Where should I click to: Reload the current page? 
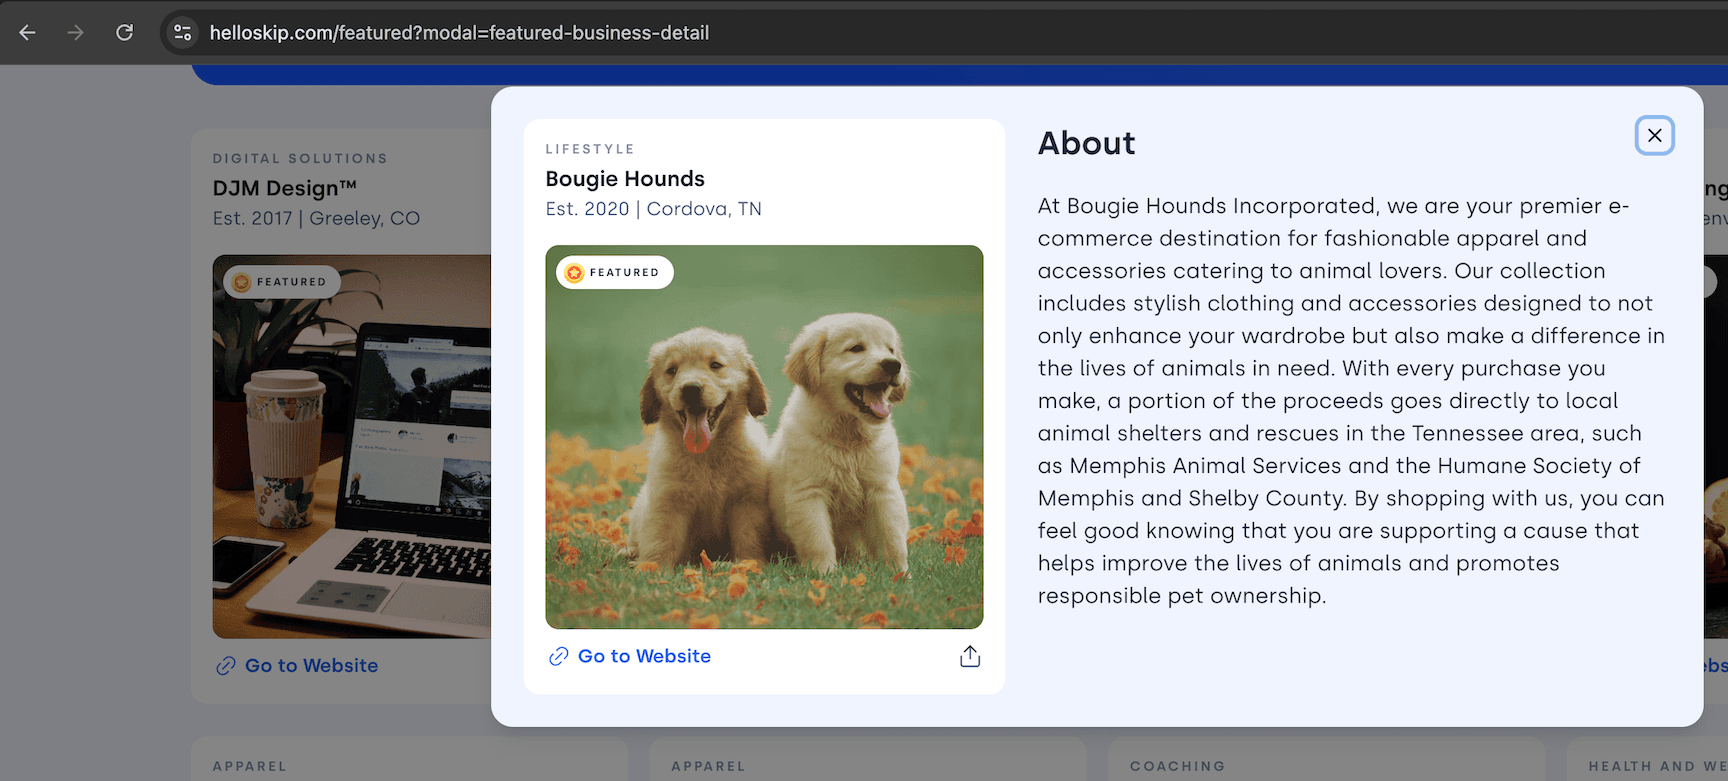(124, 33)
